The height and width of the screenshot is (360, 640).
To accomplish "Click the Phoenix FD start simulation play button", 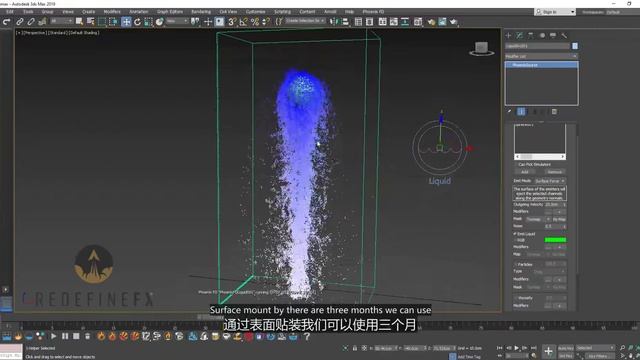I will [53, 336].
